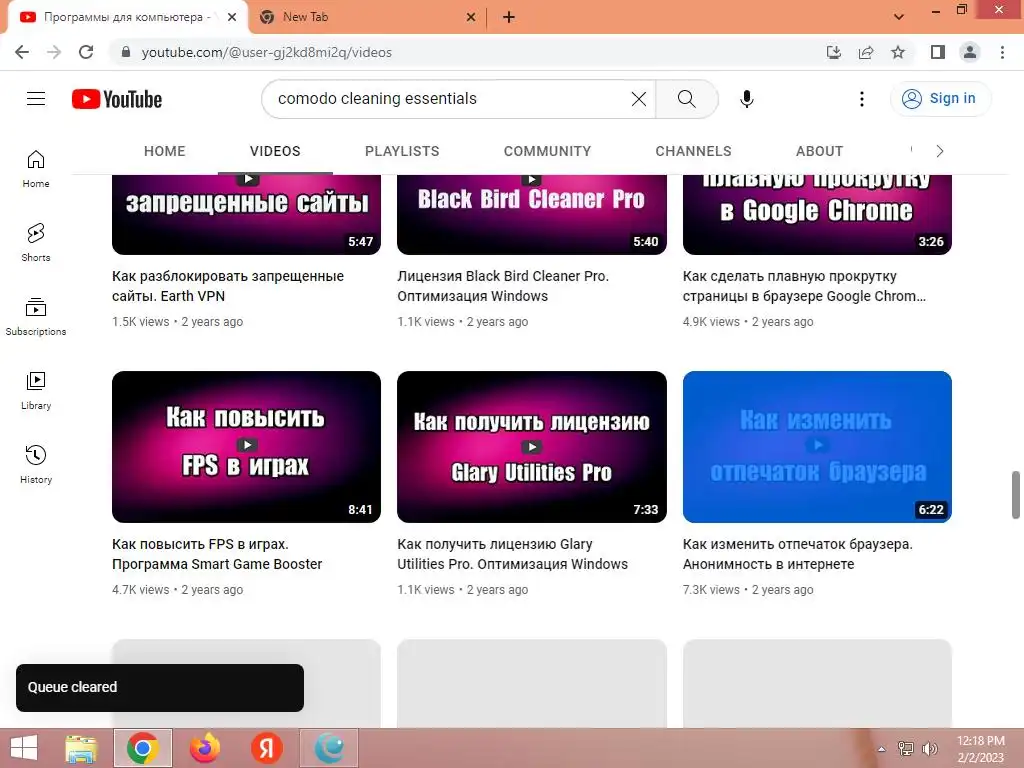Viewport: 1024px width, 768px height.
Task: Toggle Chrome side panel
Action: [x=938, y=52]
